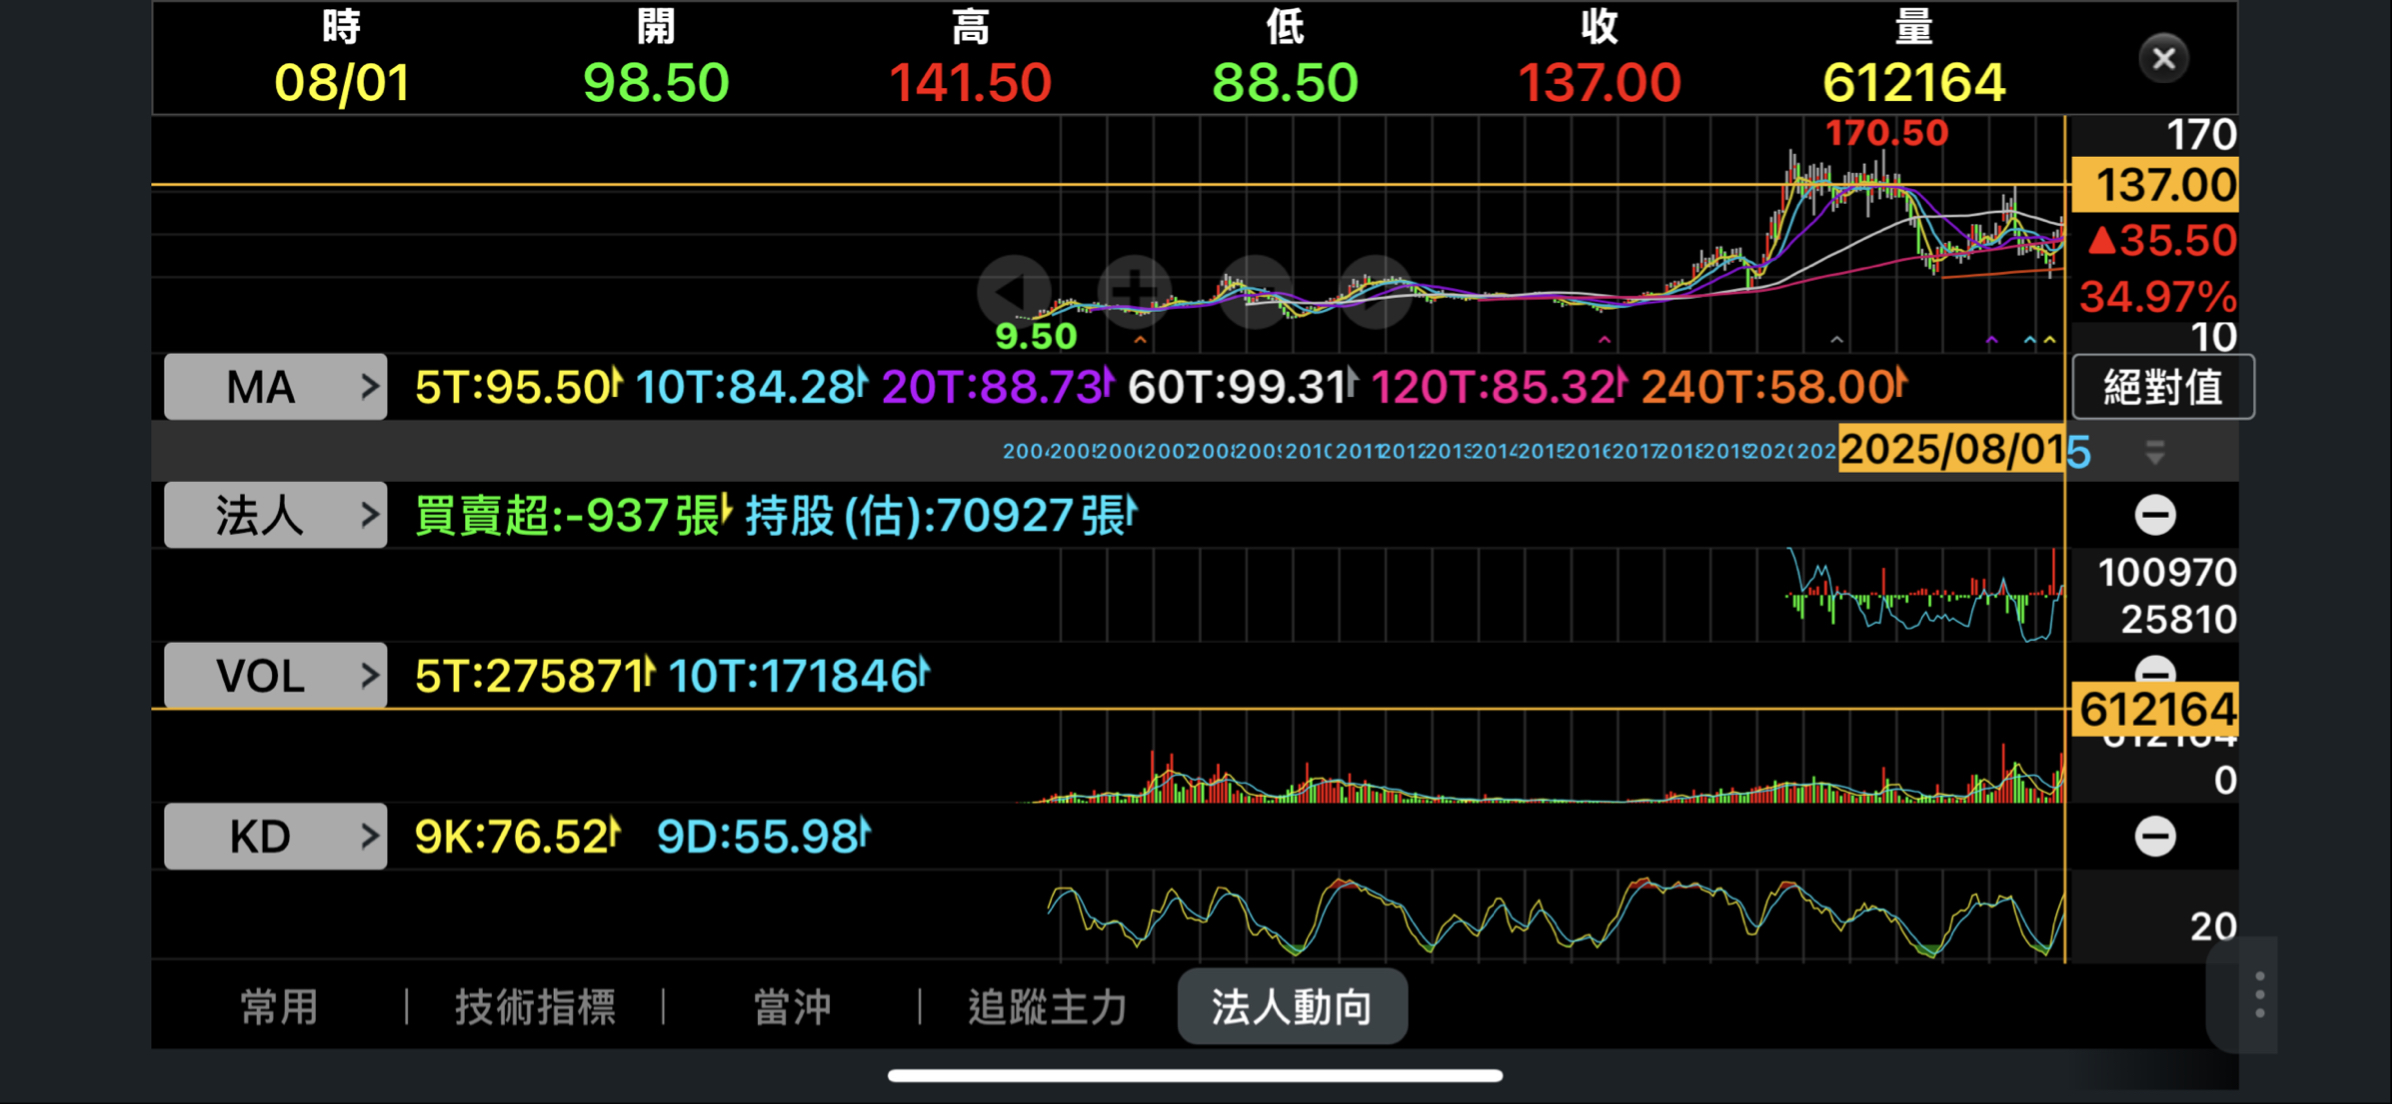The height and width of the screenshot is (1104, 2392).
Task: Open the 法人 indicator selector
Action: coord(275,516)
